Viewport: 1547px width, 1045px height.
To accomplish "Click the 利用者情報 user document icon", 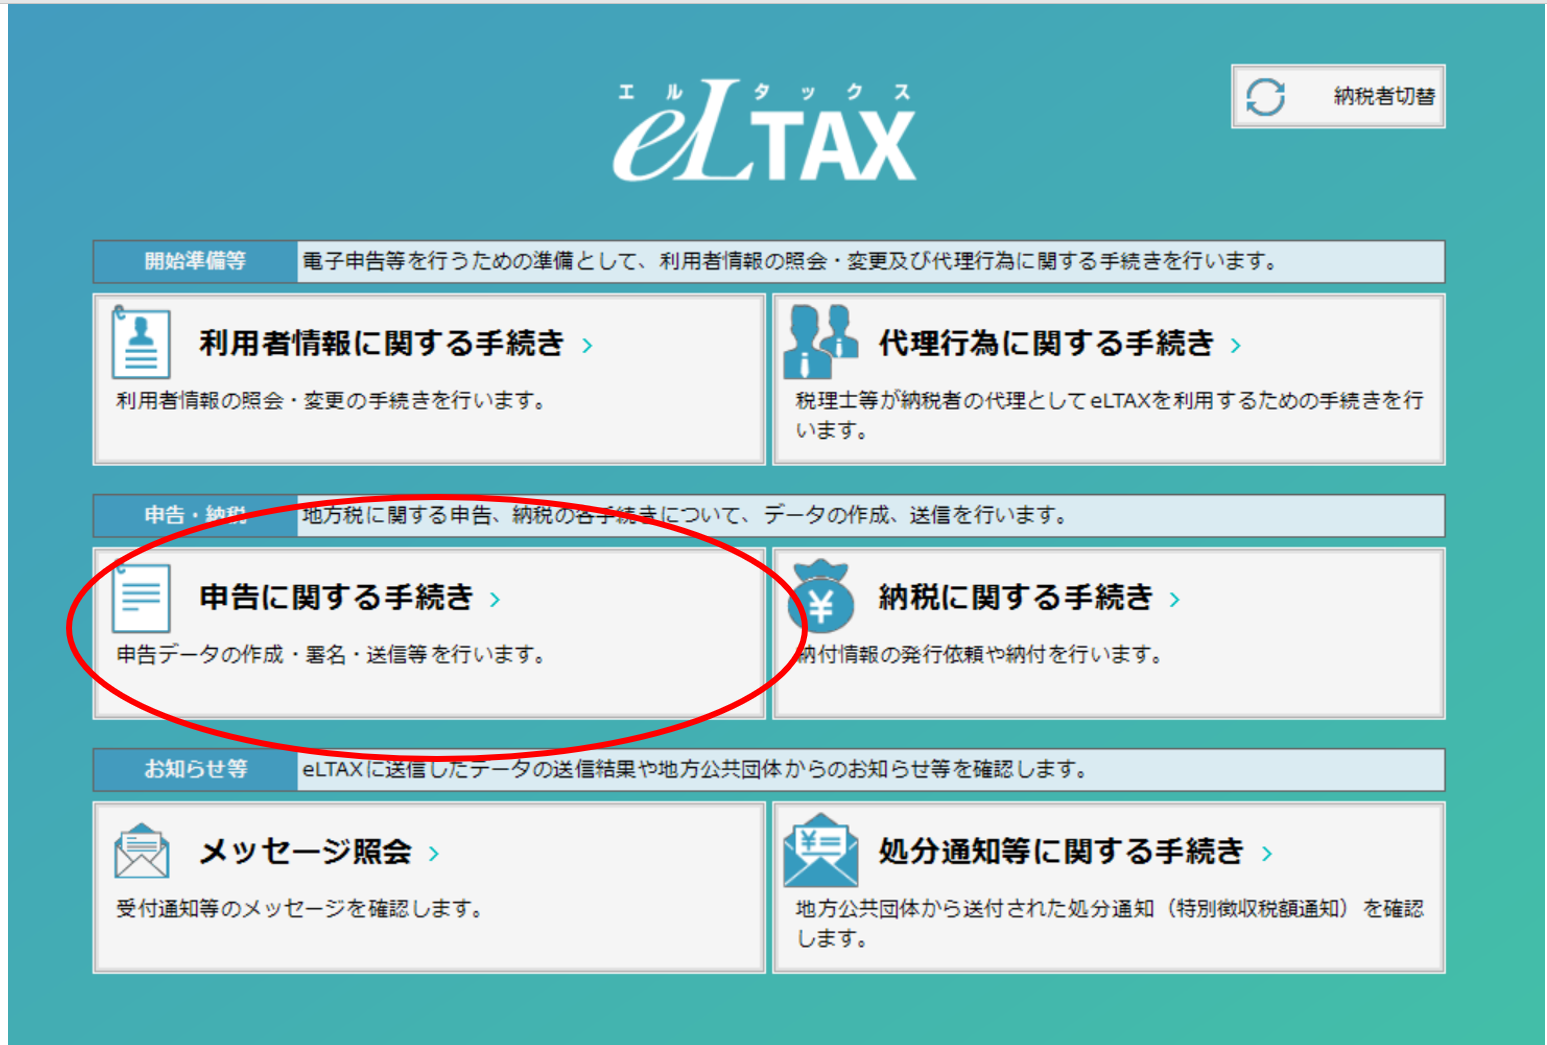I will (x=140, y=342).
